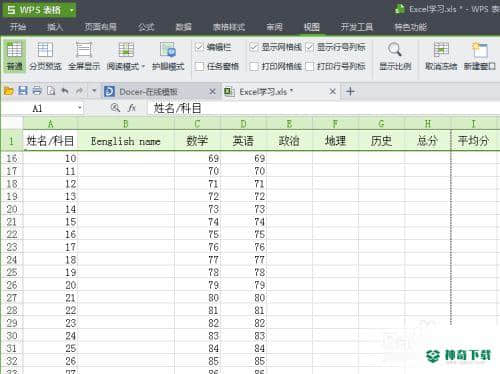Image resolution: width=500 pixels, height=374 pixels.
Task: Select column H header
Action: 428,124
